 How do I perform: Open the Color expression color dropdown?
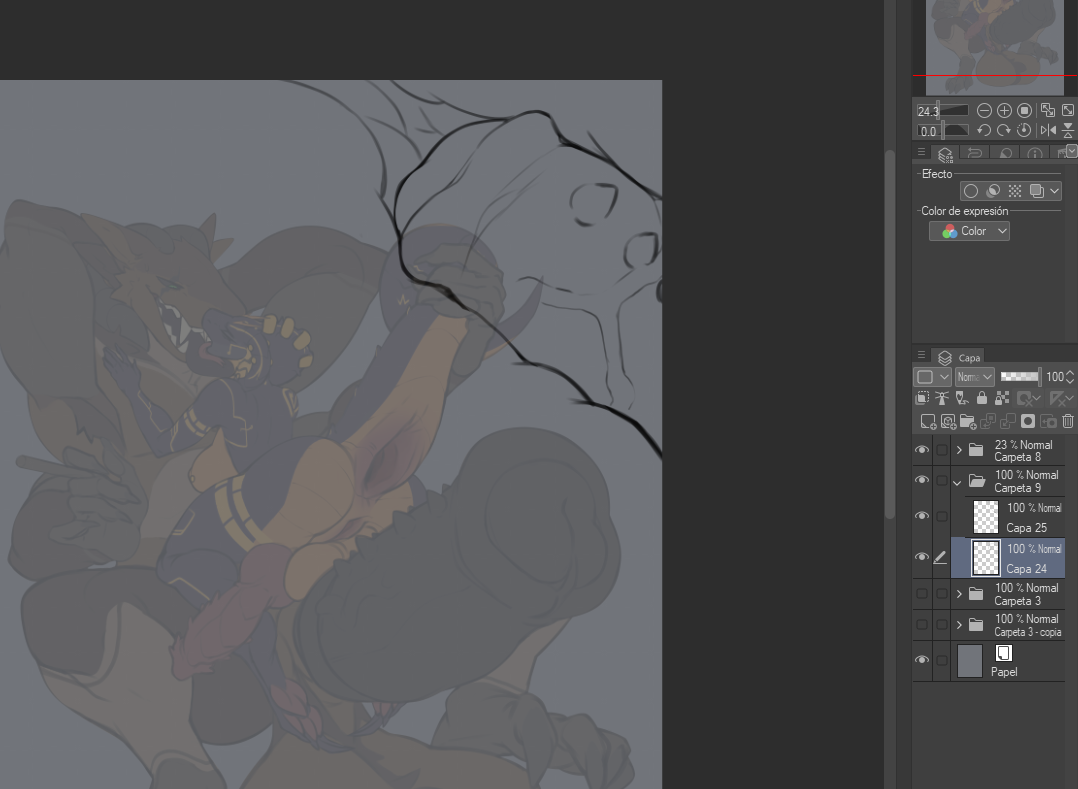pyautogui.click(x=969, y=231)
